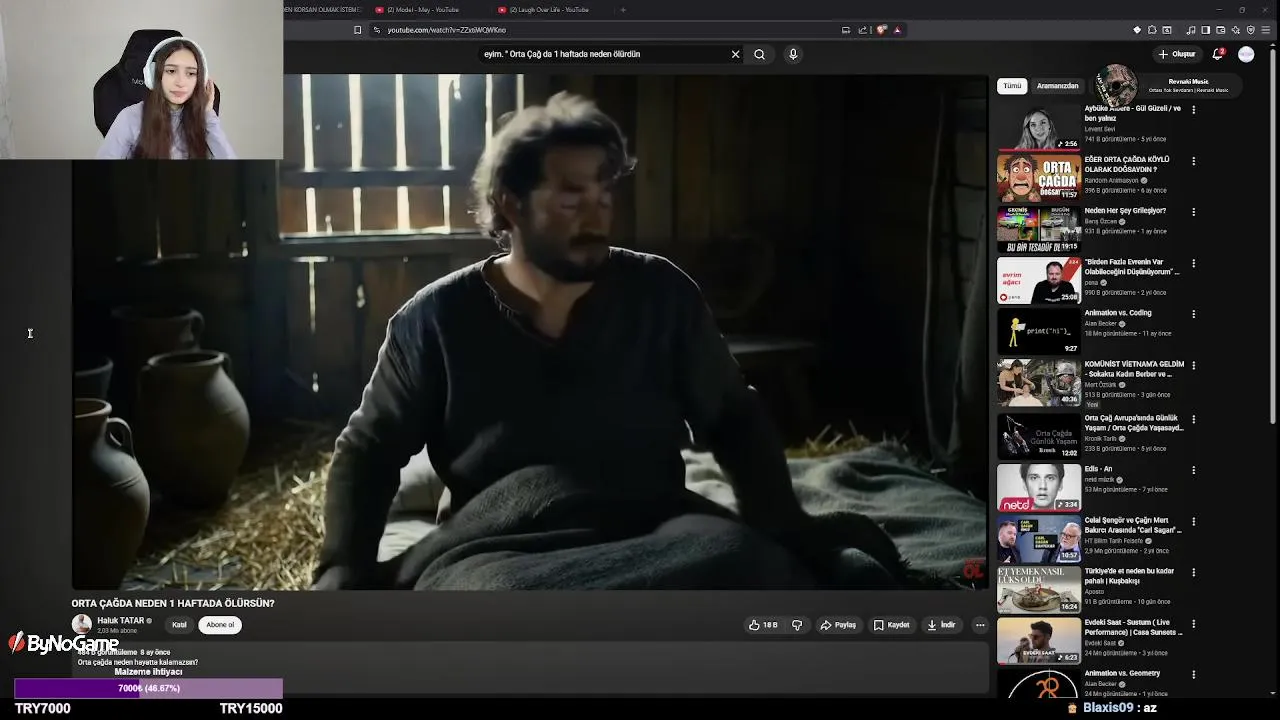Open YouTube notifications bell
The image size is (1280, 720).
pos(1218,54)
